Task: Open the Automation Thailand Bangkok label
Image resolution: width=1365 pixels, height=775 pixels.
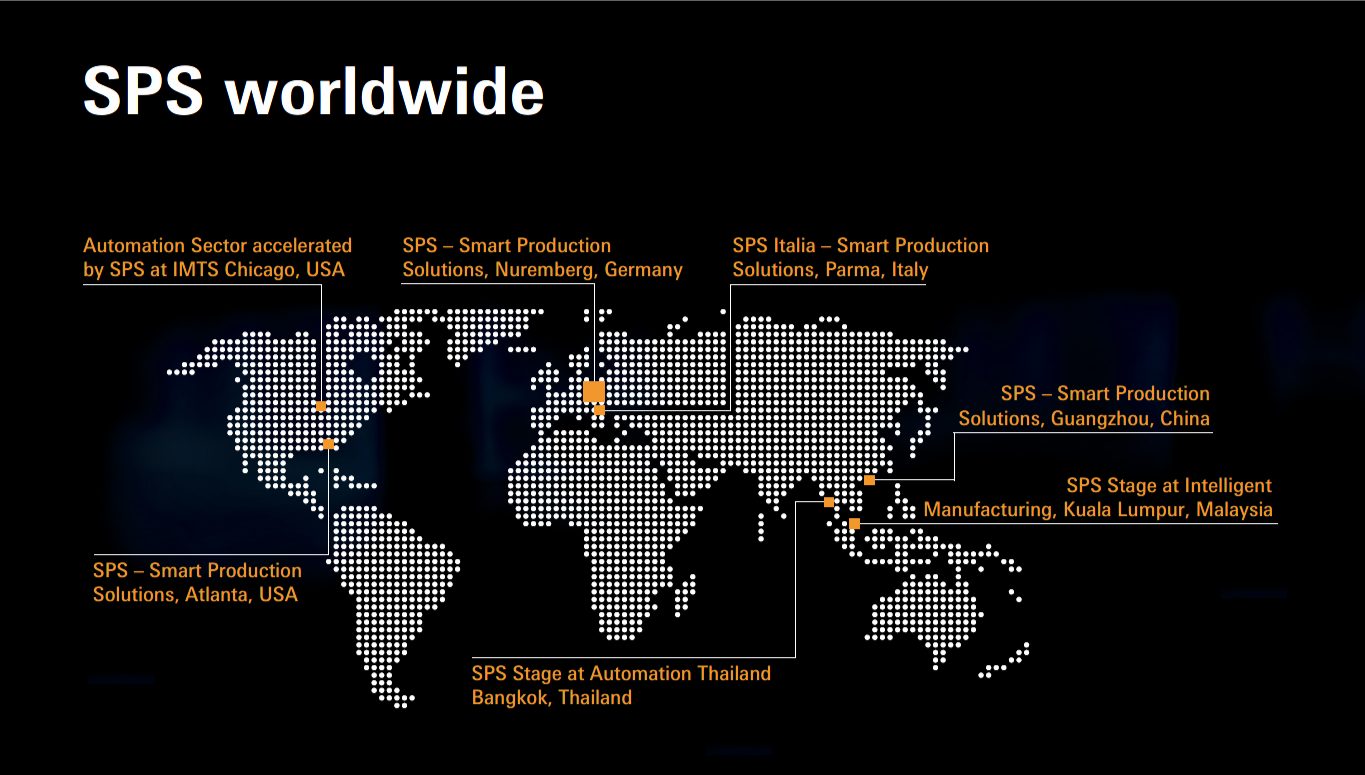Action: [x=621, y=685]
